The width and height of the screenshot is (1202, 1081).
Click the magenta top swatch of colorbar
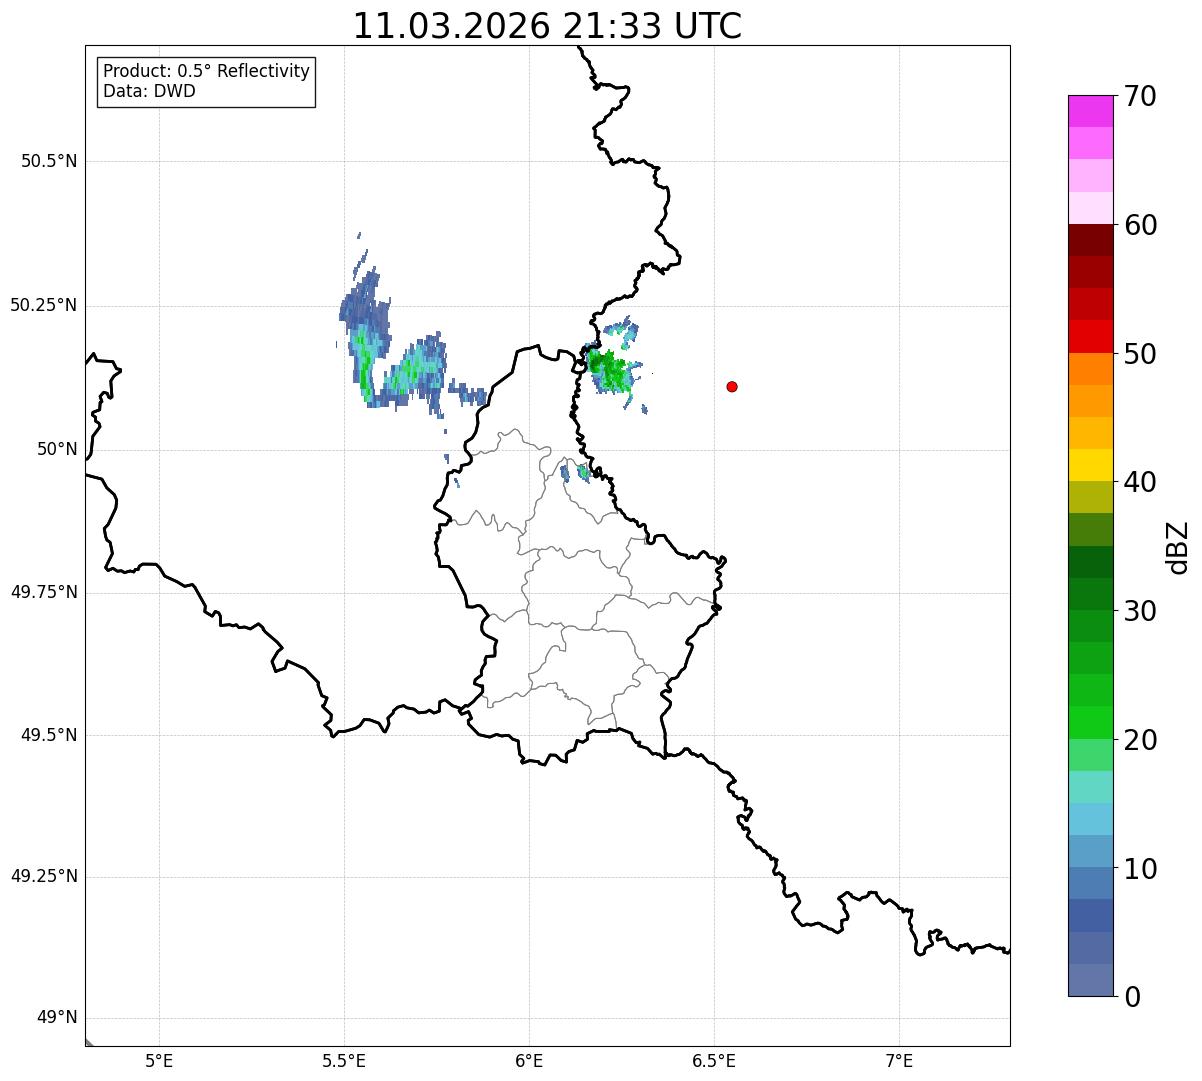tap(1091, 111)
